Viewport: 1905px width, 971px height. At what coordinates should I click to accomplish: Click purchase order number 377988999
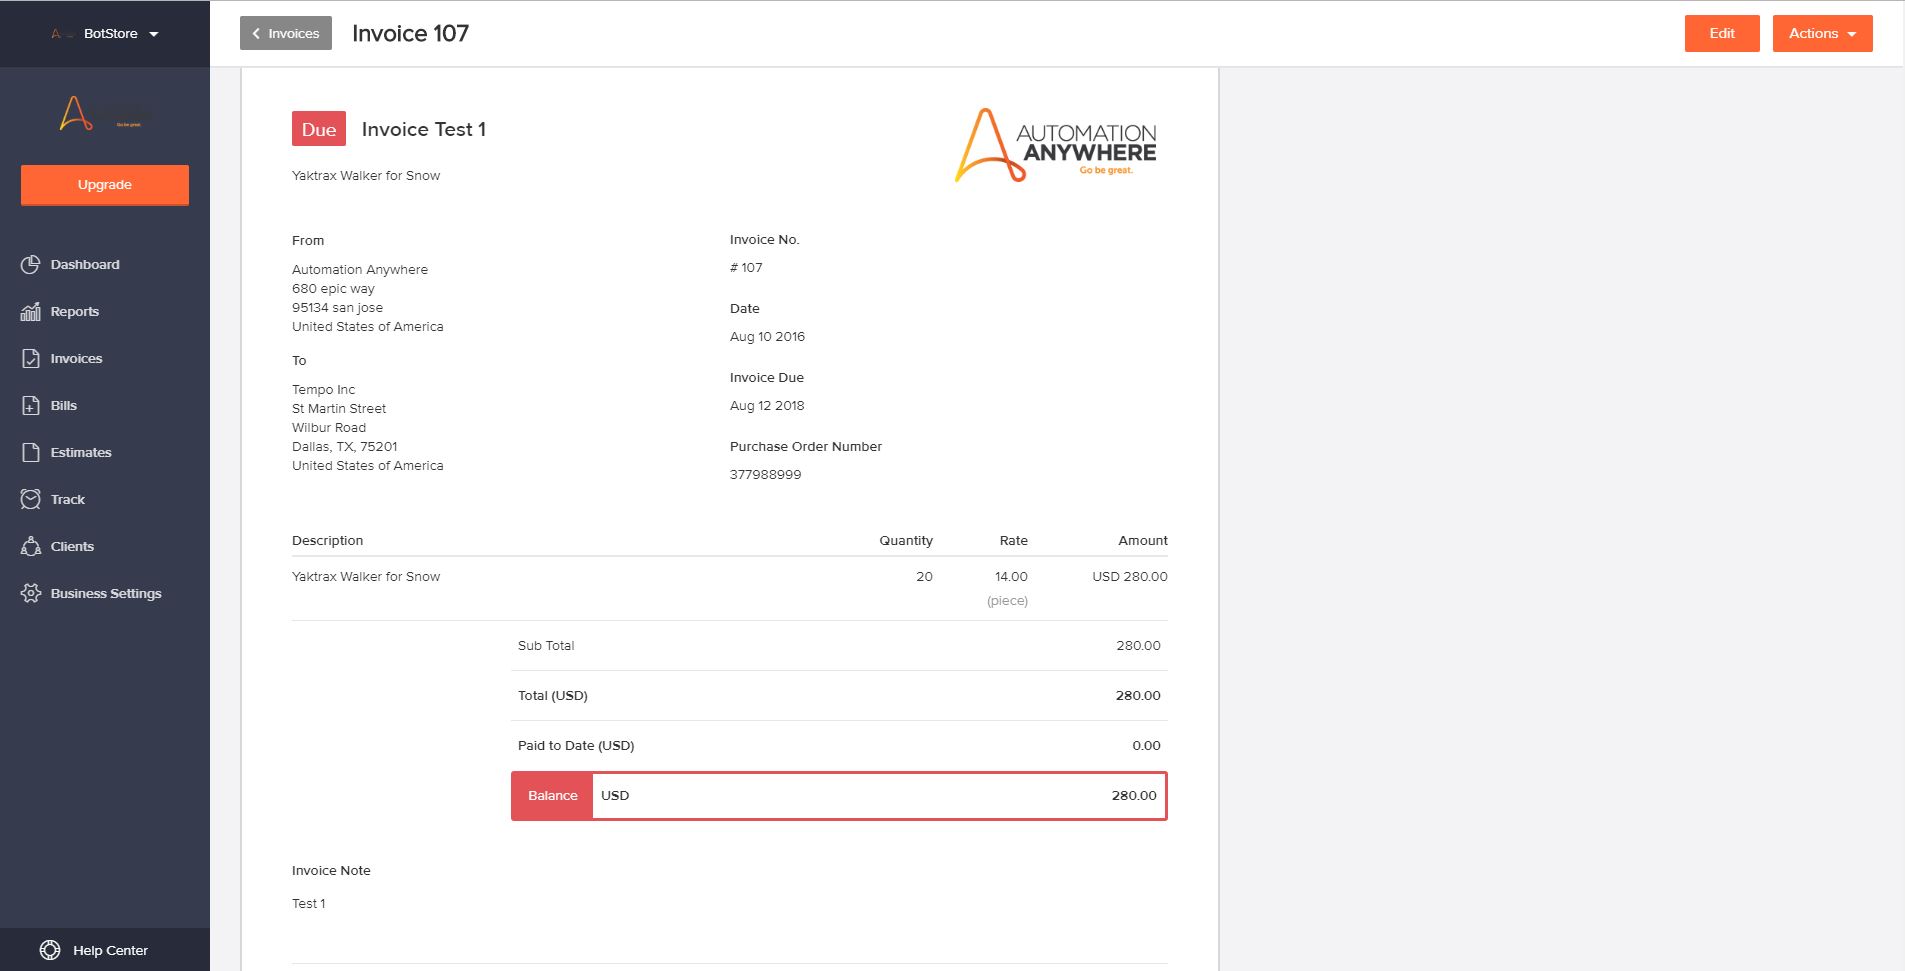(x=765, y=475)
